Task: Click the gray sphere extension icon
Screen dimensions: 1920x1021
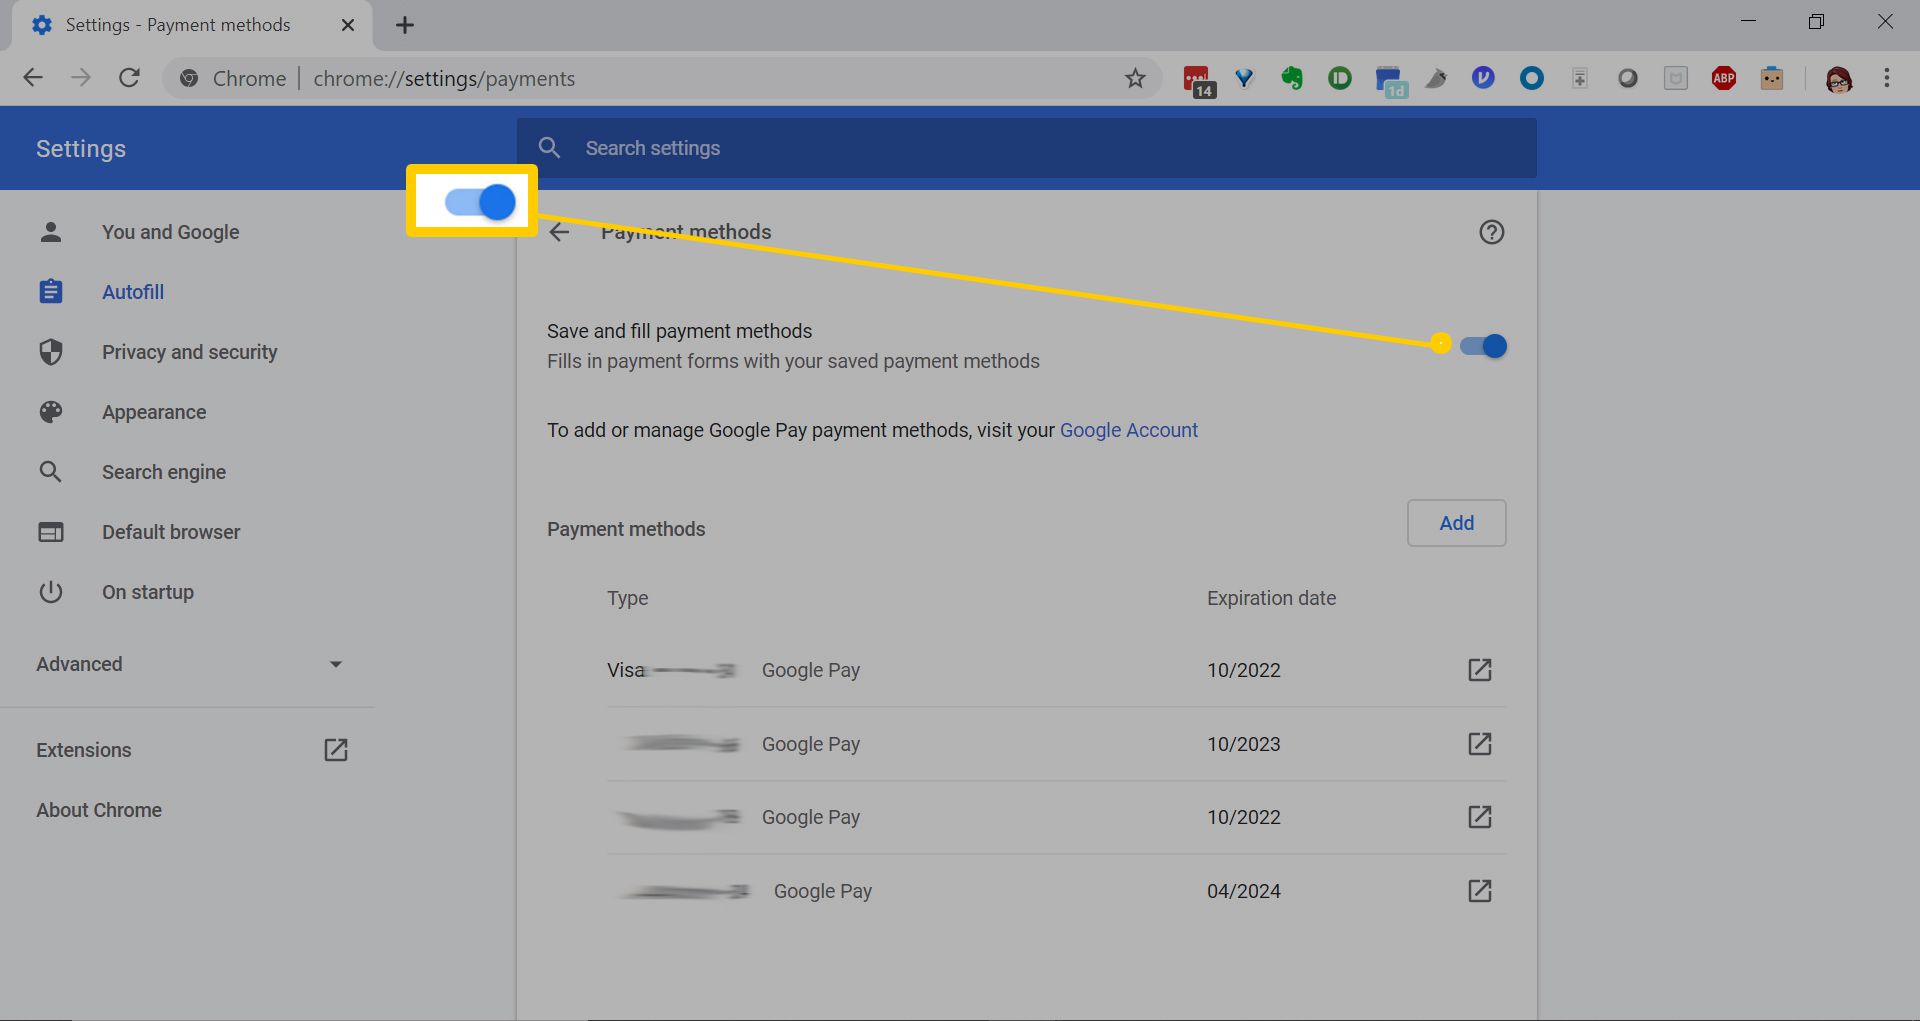Action: (1628, 78)
